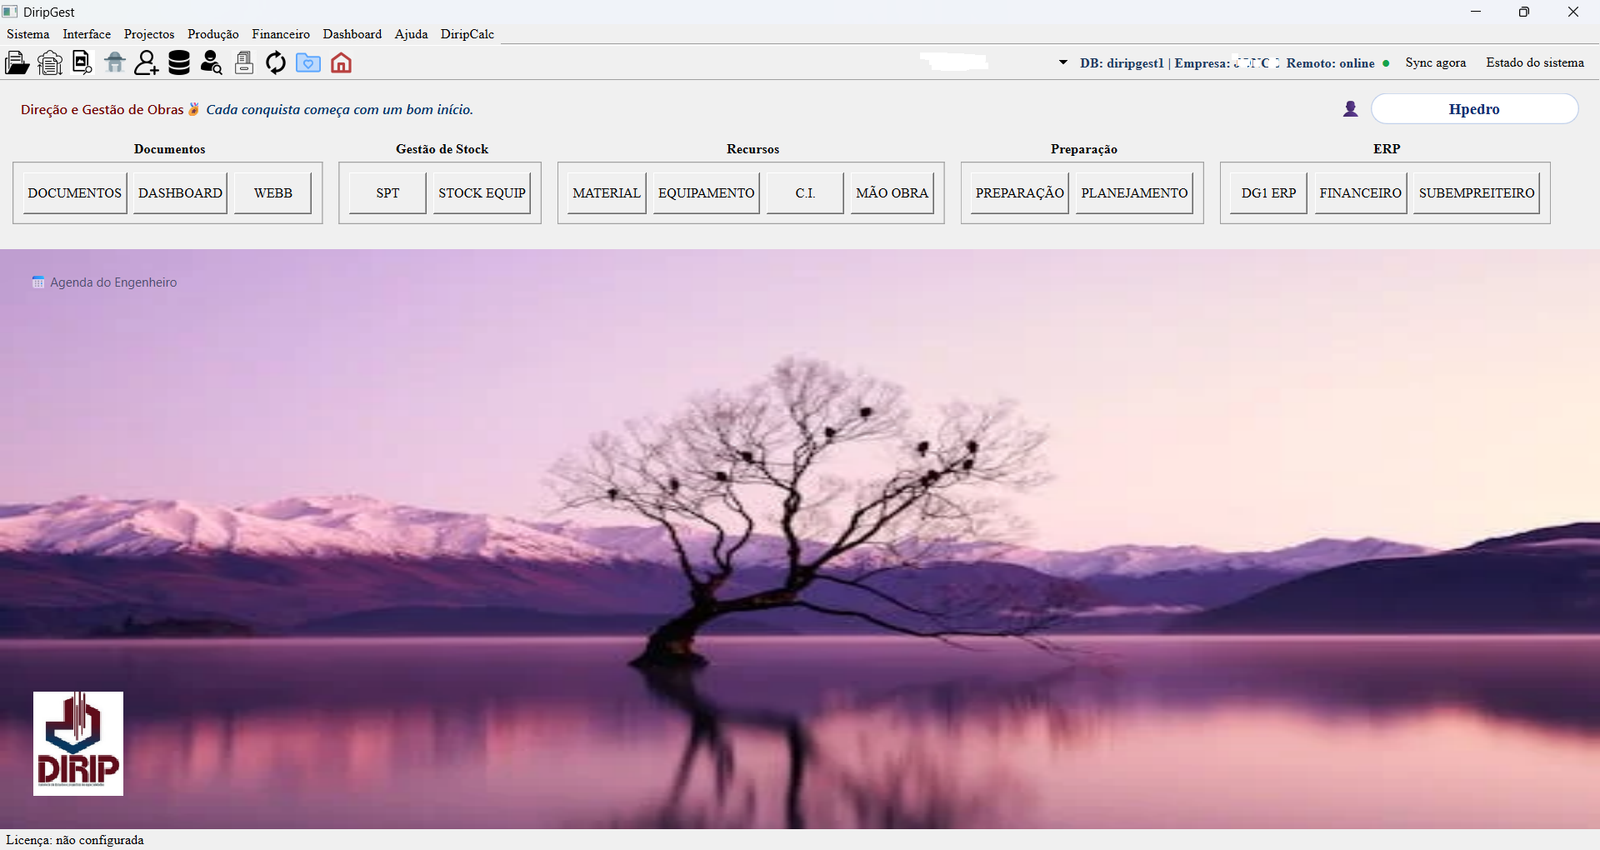
Task: Click the 'Remoto: online' status text
Action: tap(1330, 63)
